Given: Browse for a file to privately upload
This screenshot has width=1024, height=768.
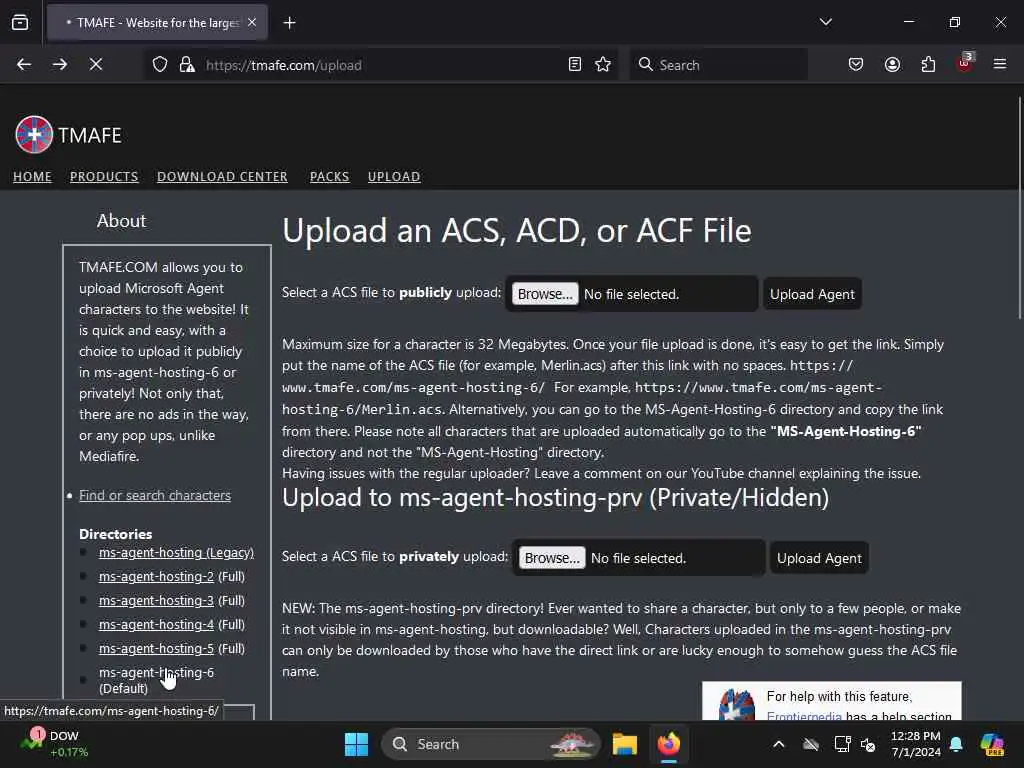Looking at the screenshot, I should point(552,558).
